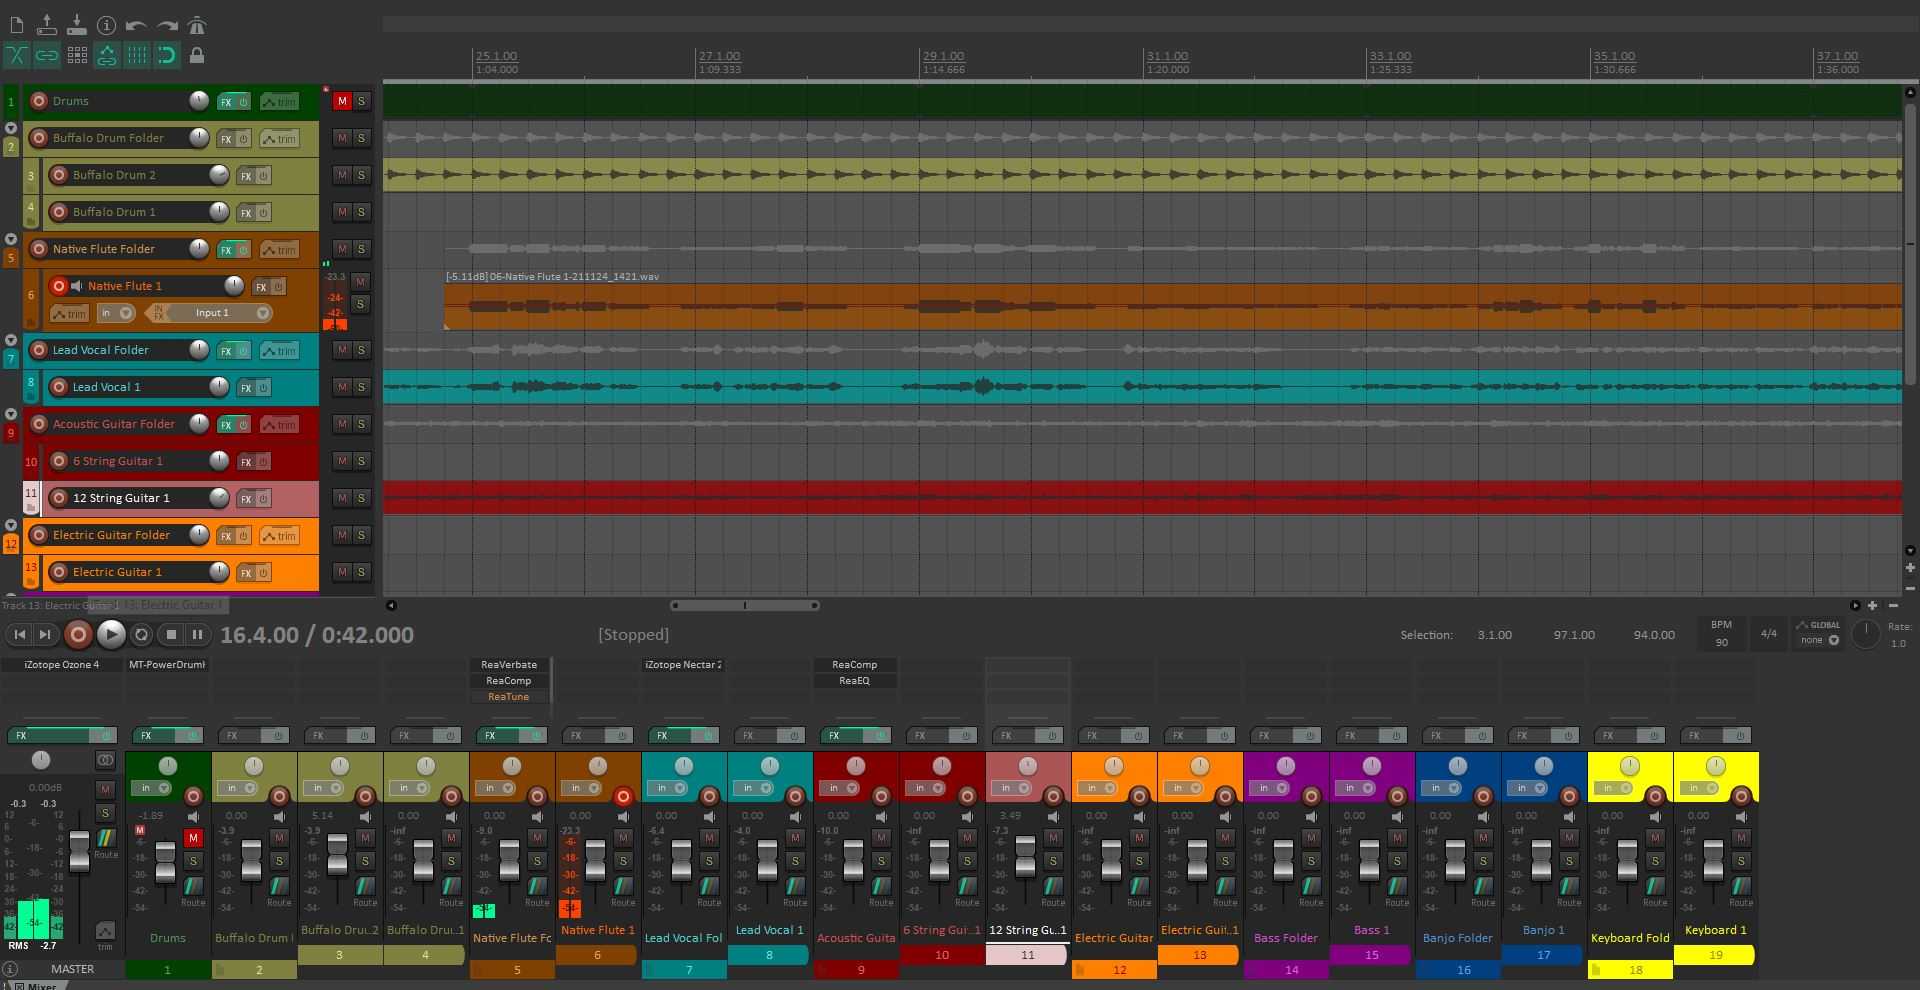Collapse the Acoustic Guitar Folder arrow
Image resolution: width=1920 pixels, height=990 pixels.
(x=11, y=414)
